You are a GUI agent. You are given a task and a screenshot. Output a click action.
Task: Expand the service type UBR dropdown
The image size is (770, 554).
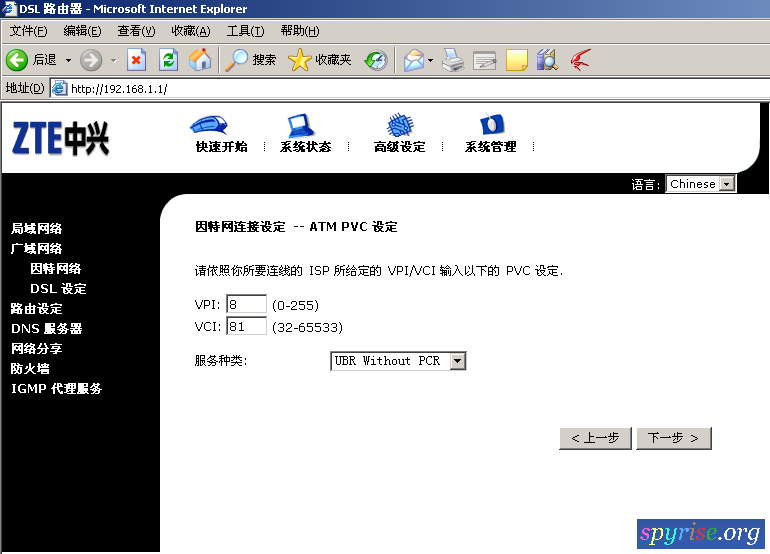[x=457, y=361]
